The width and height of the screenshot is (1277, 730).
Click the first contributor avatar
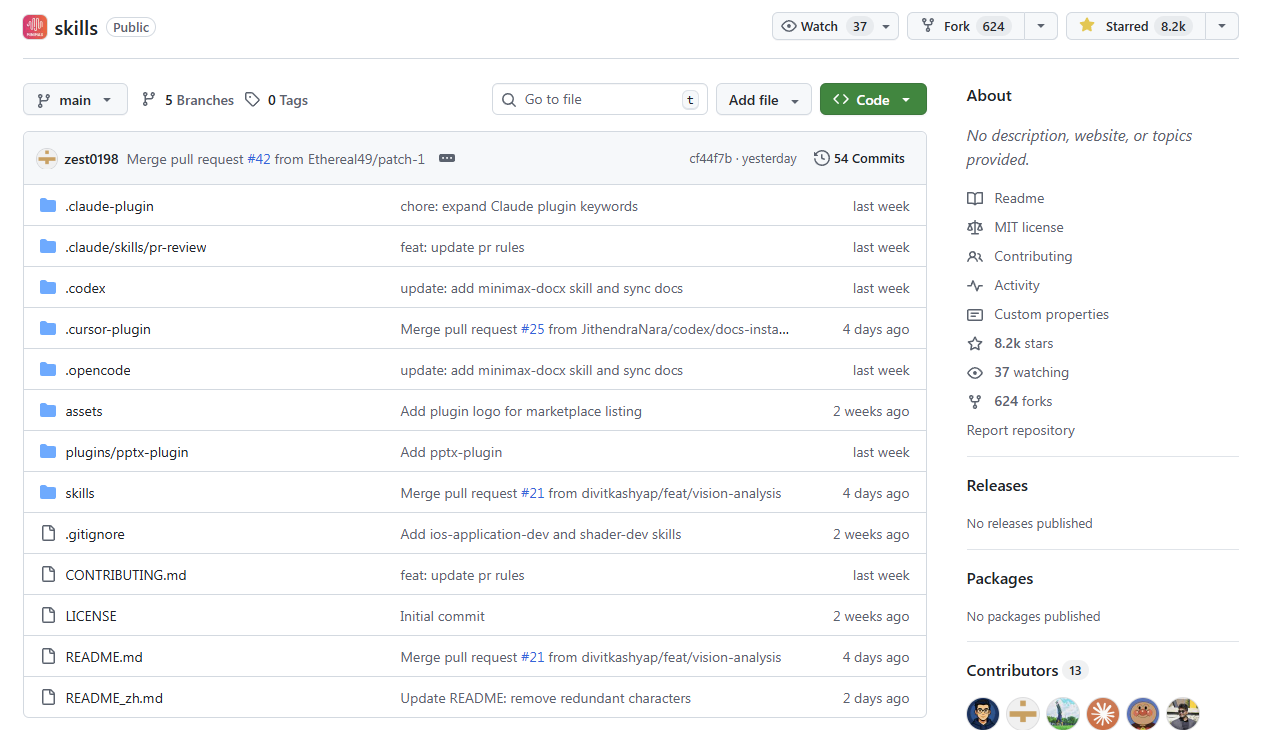pyautogui.click(x=982, y=713)
